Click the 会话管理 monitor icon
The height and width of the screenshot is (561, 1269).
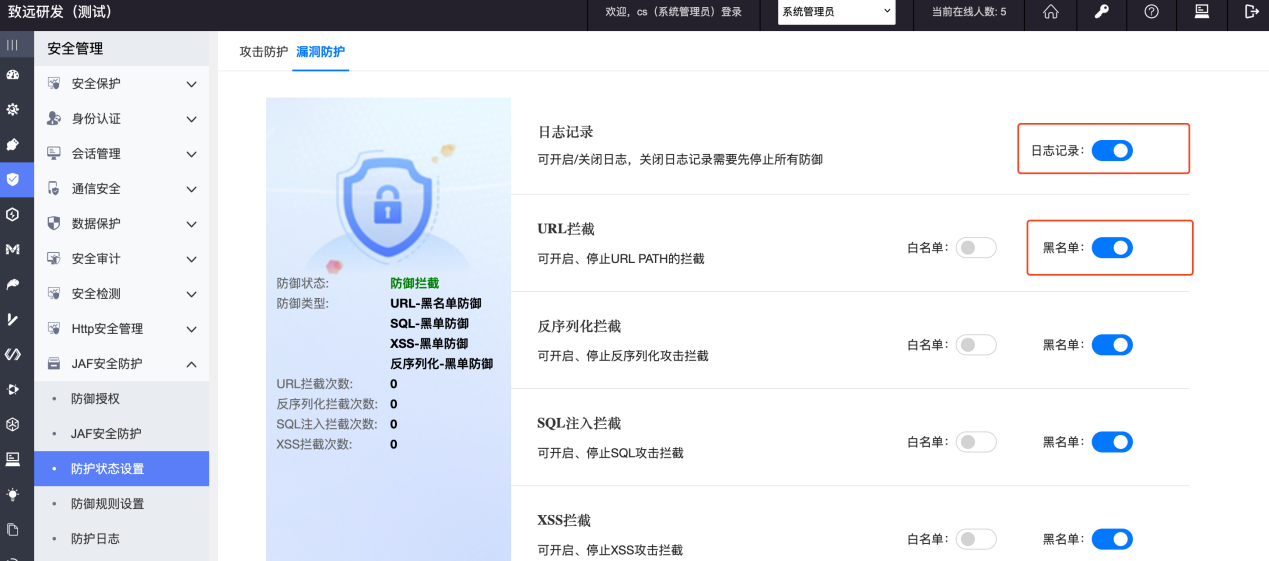point(54,154)
